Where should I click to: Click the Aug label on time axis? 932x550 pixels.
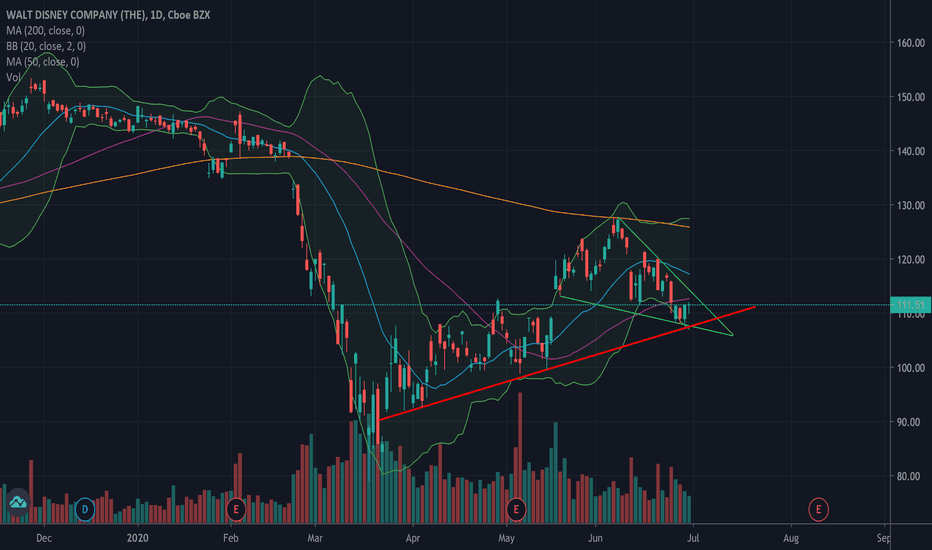tap(791, 538)
